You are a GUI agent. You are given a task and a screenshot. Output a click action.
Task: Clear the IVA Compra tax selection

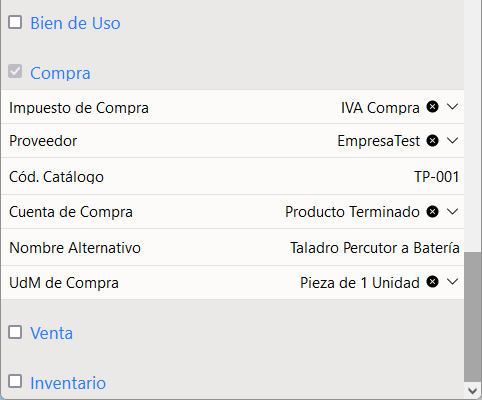pos(432,107)
